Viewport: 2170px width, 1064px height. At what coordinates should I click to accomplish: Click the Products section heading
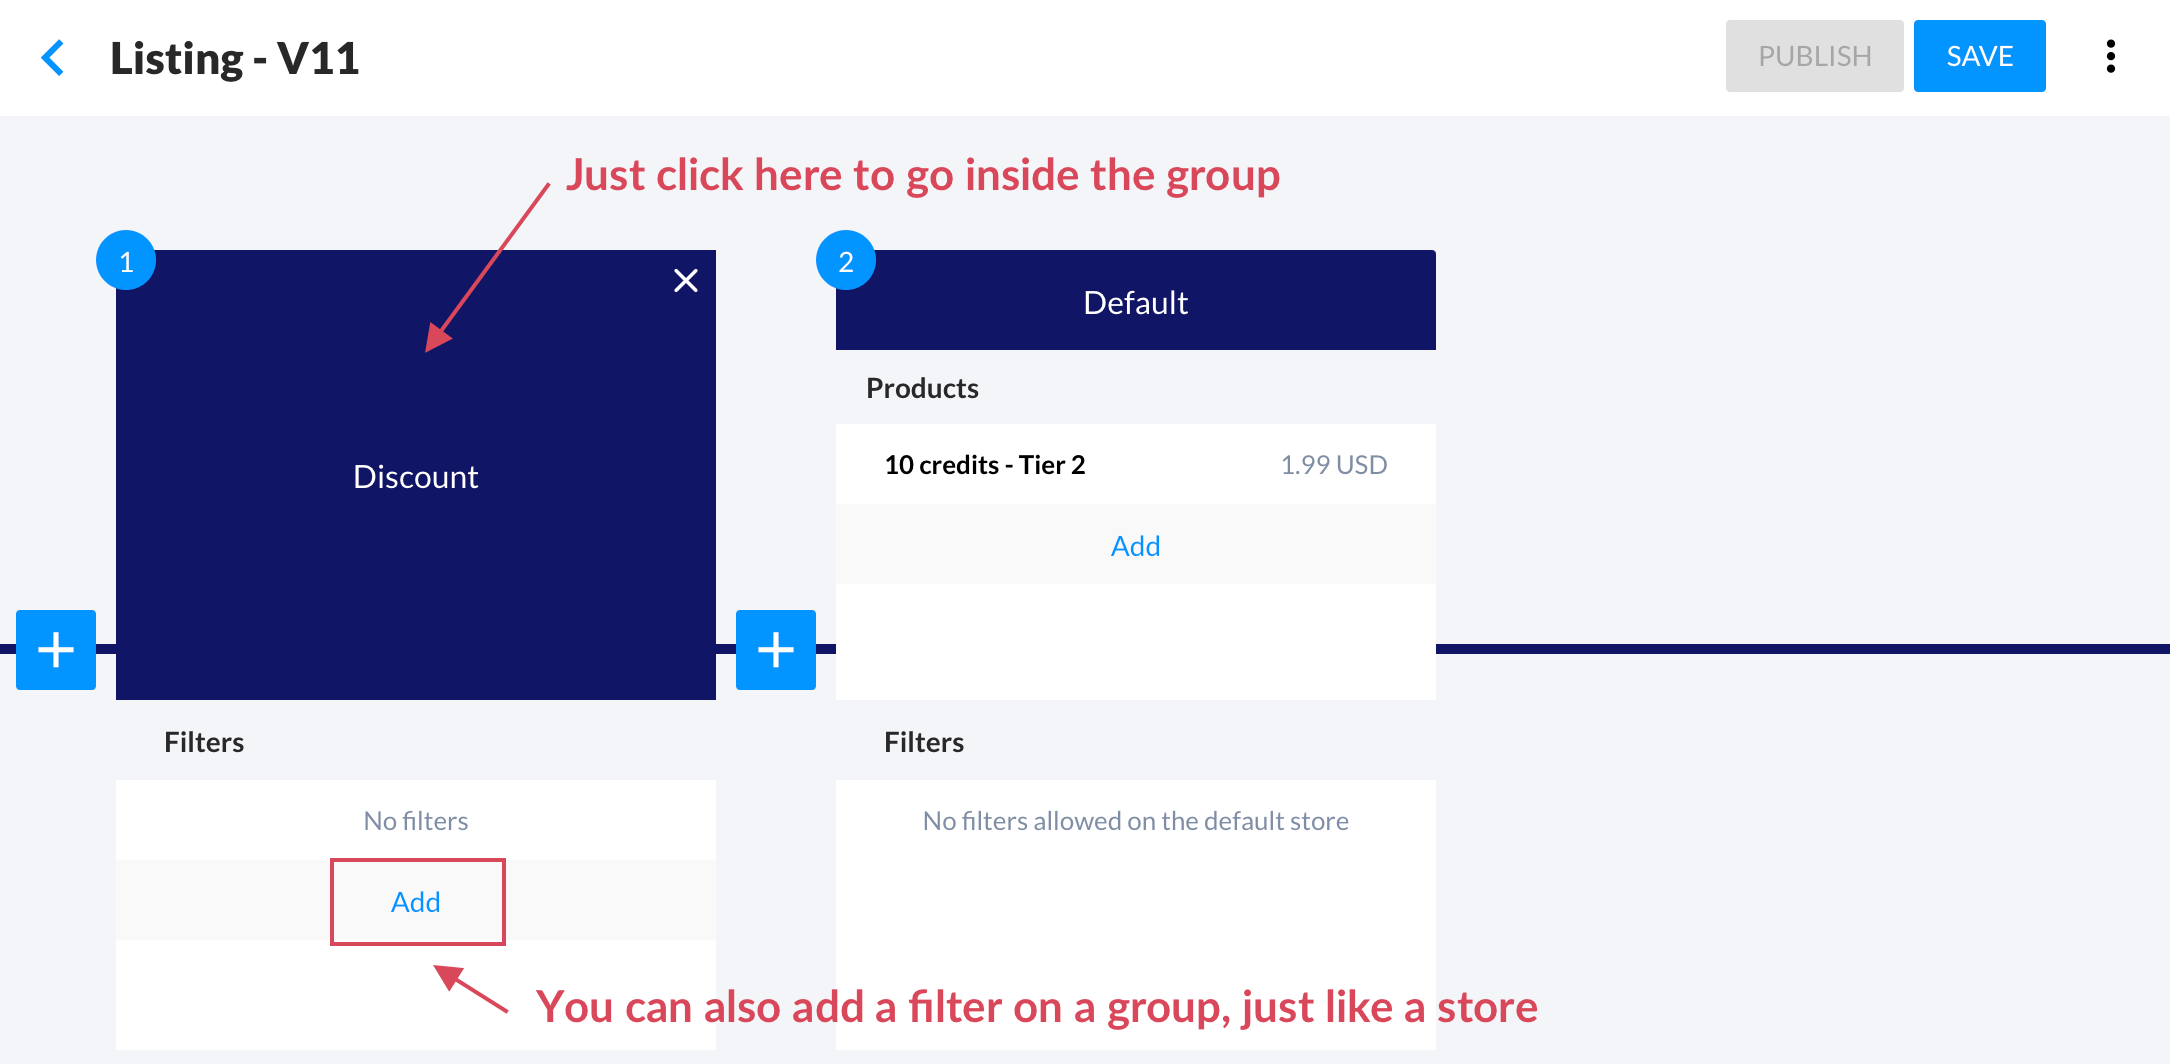click(x=922, y=388)
